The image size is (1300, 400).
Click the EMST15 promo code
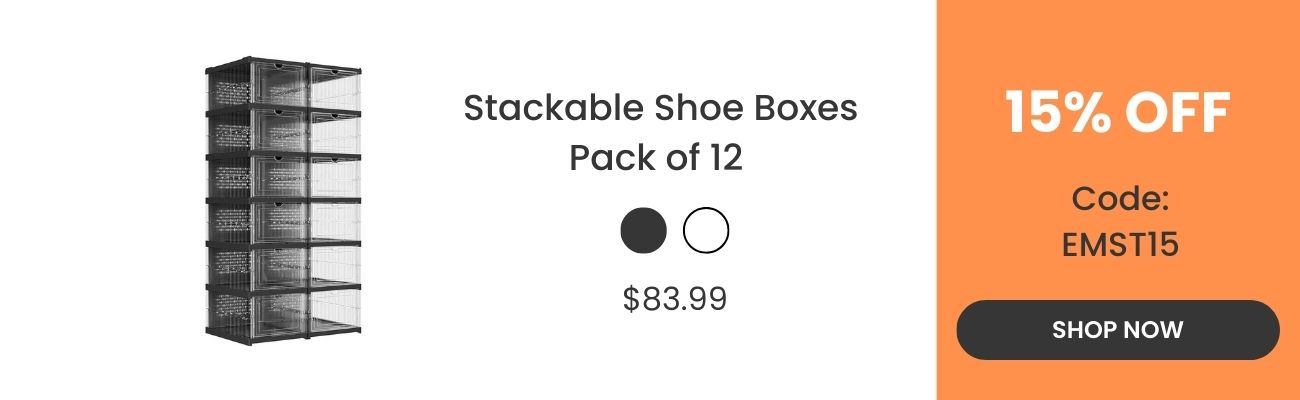(x=1120, y=243)
